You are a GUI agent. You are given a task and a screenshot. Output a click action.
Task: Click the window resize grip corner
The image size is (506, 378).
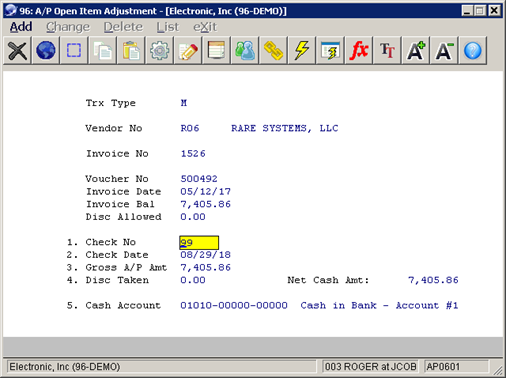pyautogui.click(x=498, y=370)
